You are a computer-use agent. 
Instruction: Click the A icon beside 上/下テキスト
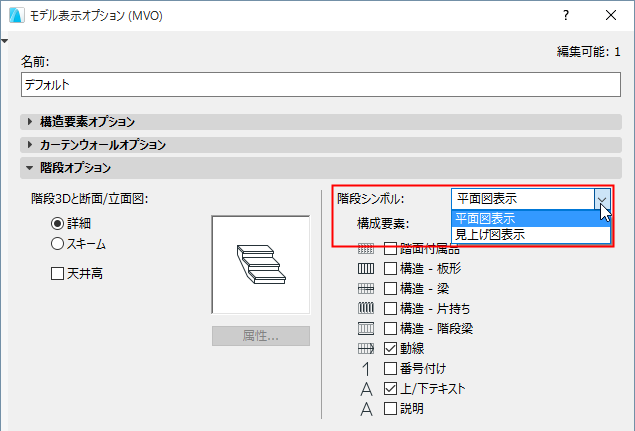pyautogui.click(x=366, y=389)
